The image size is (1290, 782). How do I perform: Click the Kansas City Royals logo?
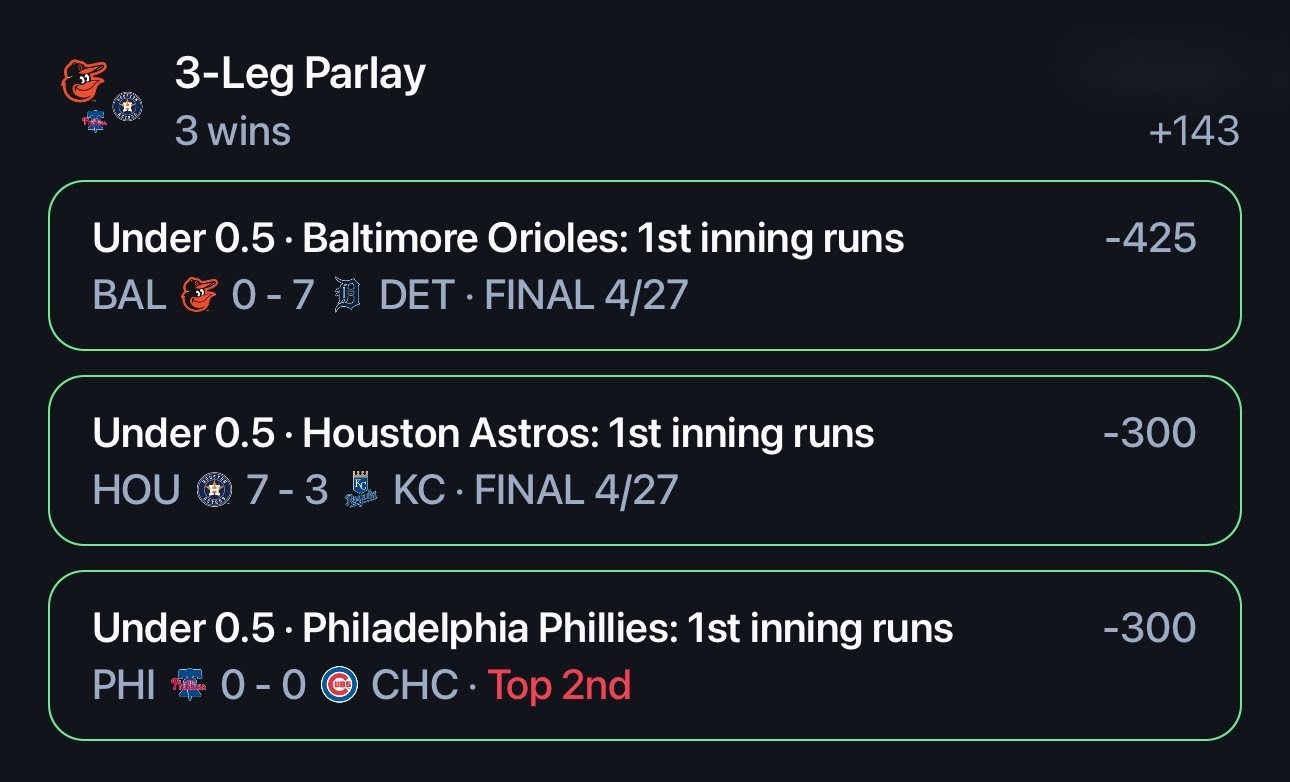(x=361, y=491)
